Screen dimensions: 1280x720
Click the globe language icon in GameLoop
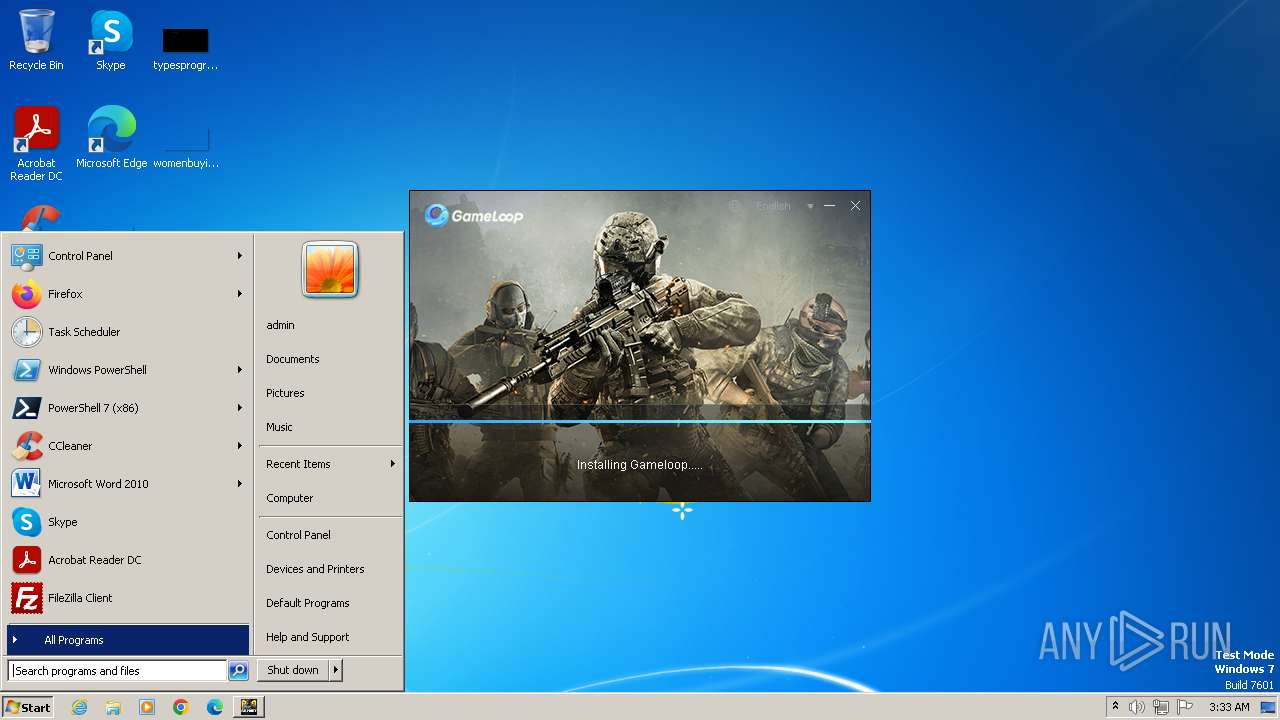(x=735, y=206)
